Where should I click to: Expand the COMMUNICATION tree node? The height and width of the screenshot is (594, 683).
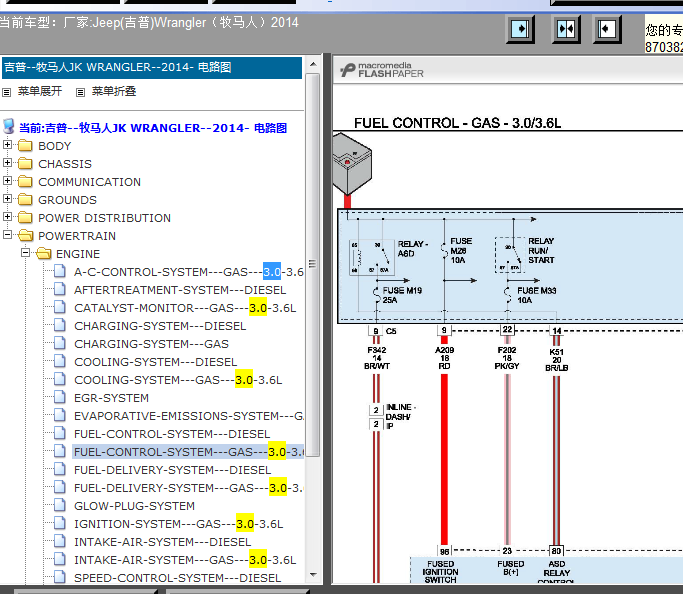(7, 180)
